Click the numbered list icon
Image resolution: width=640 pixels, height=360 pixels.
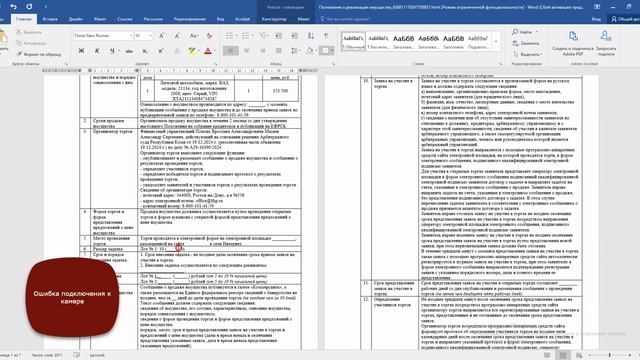pyautogui.click(x=246, y=36)
